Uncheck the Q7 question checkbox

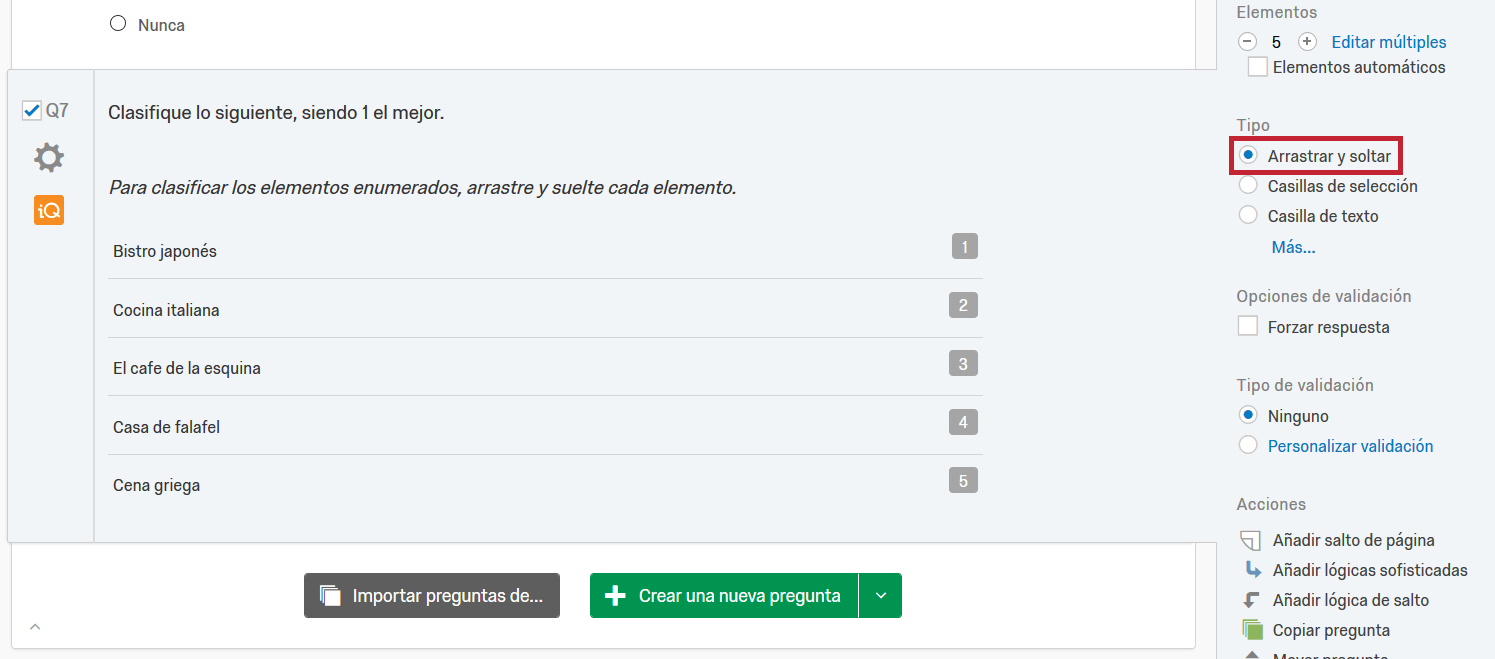click(31, 111)
